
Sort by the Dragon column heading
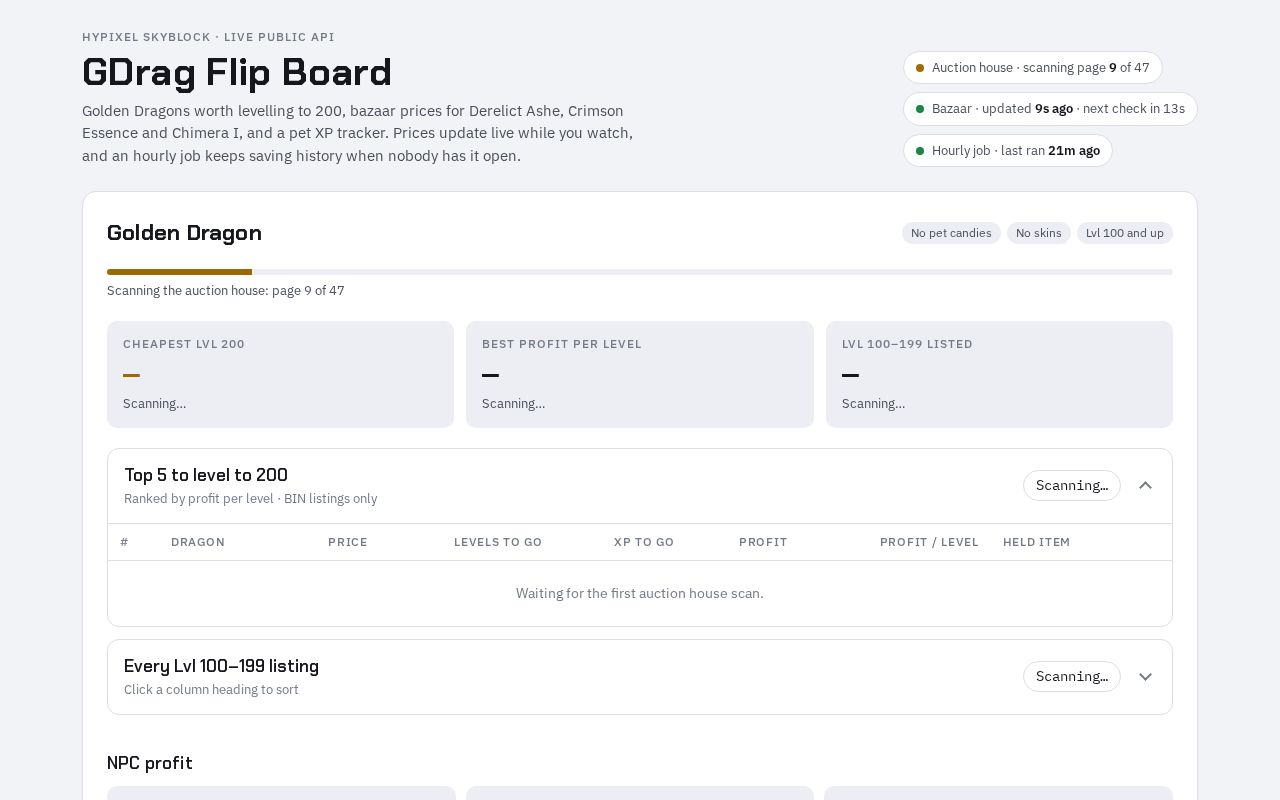(198, 542)
